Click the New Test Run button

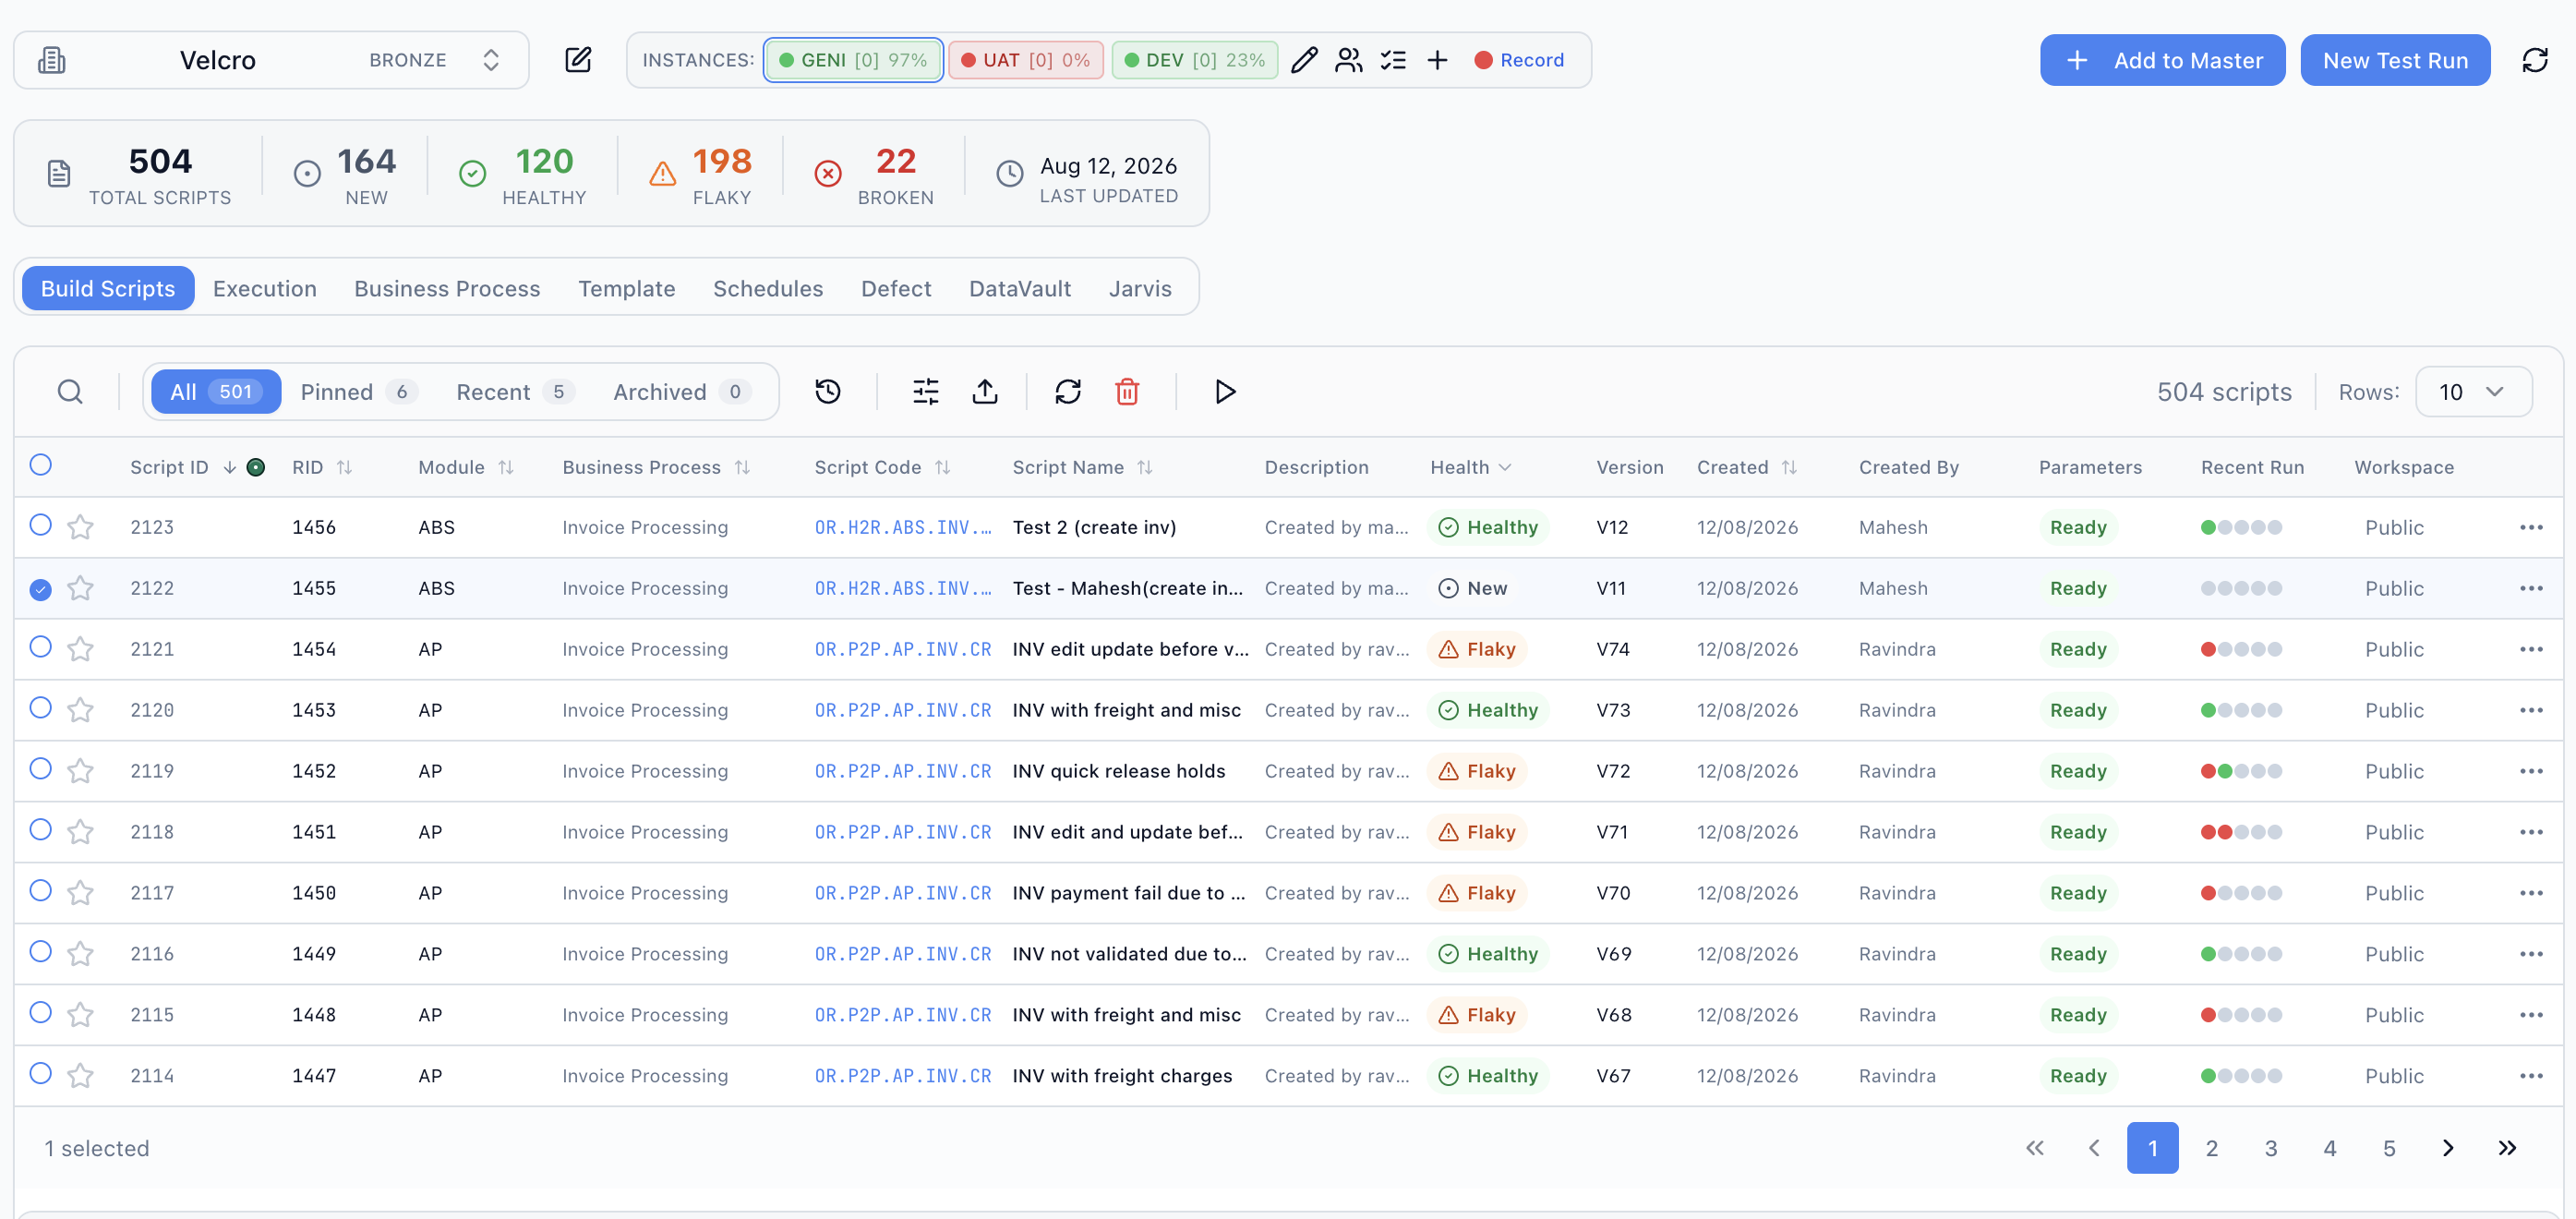click(x=2395, y=60)
